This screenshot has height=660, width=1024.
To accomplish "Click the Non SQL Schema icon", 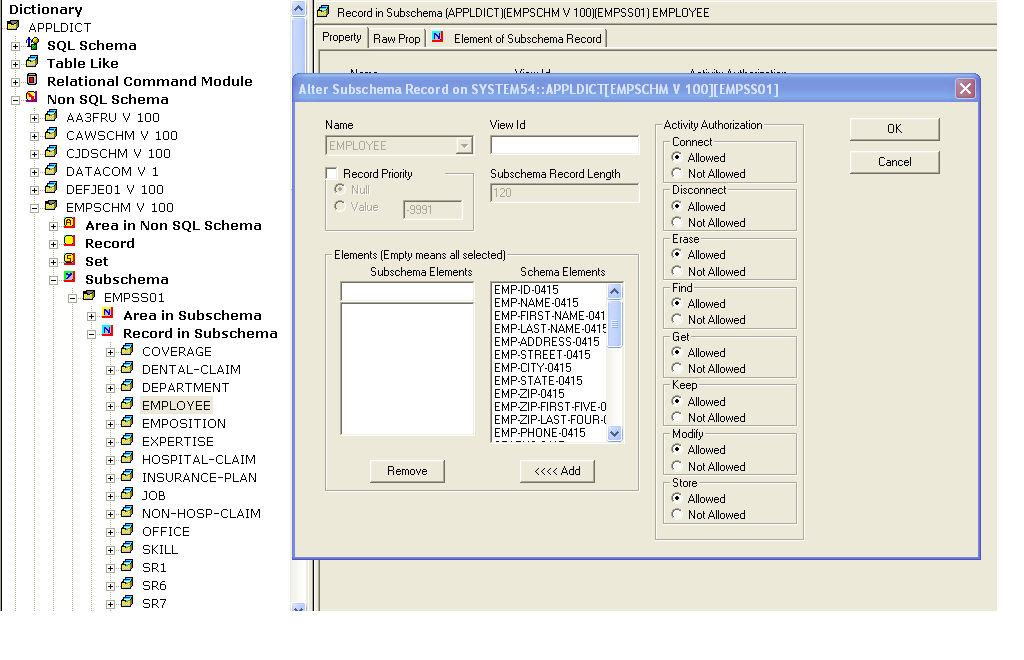I will tap(32, 99).
